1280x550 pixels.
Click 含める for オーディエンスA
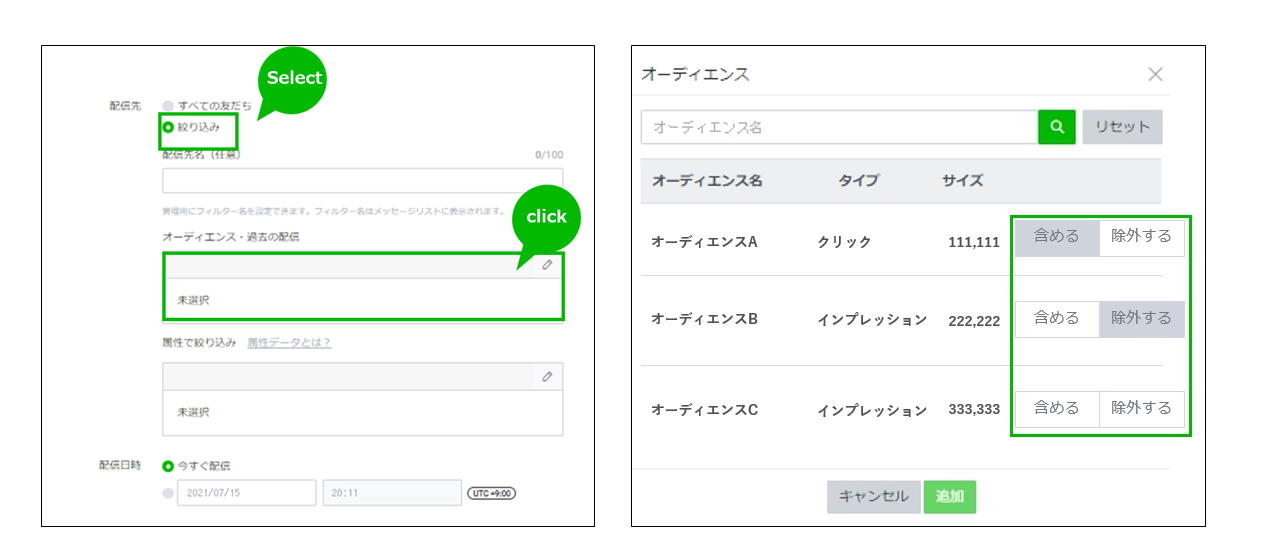pyautogui.click(x=1056, y=237)
